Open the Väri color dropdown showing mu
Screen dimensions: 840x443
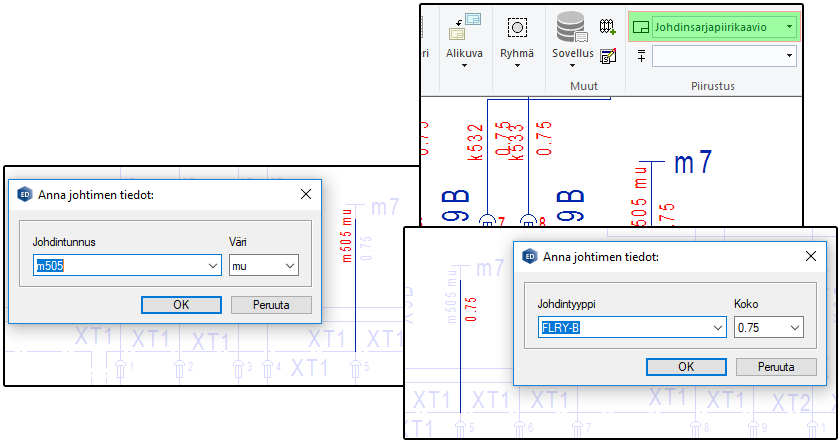[x=289, y=266]
